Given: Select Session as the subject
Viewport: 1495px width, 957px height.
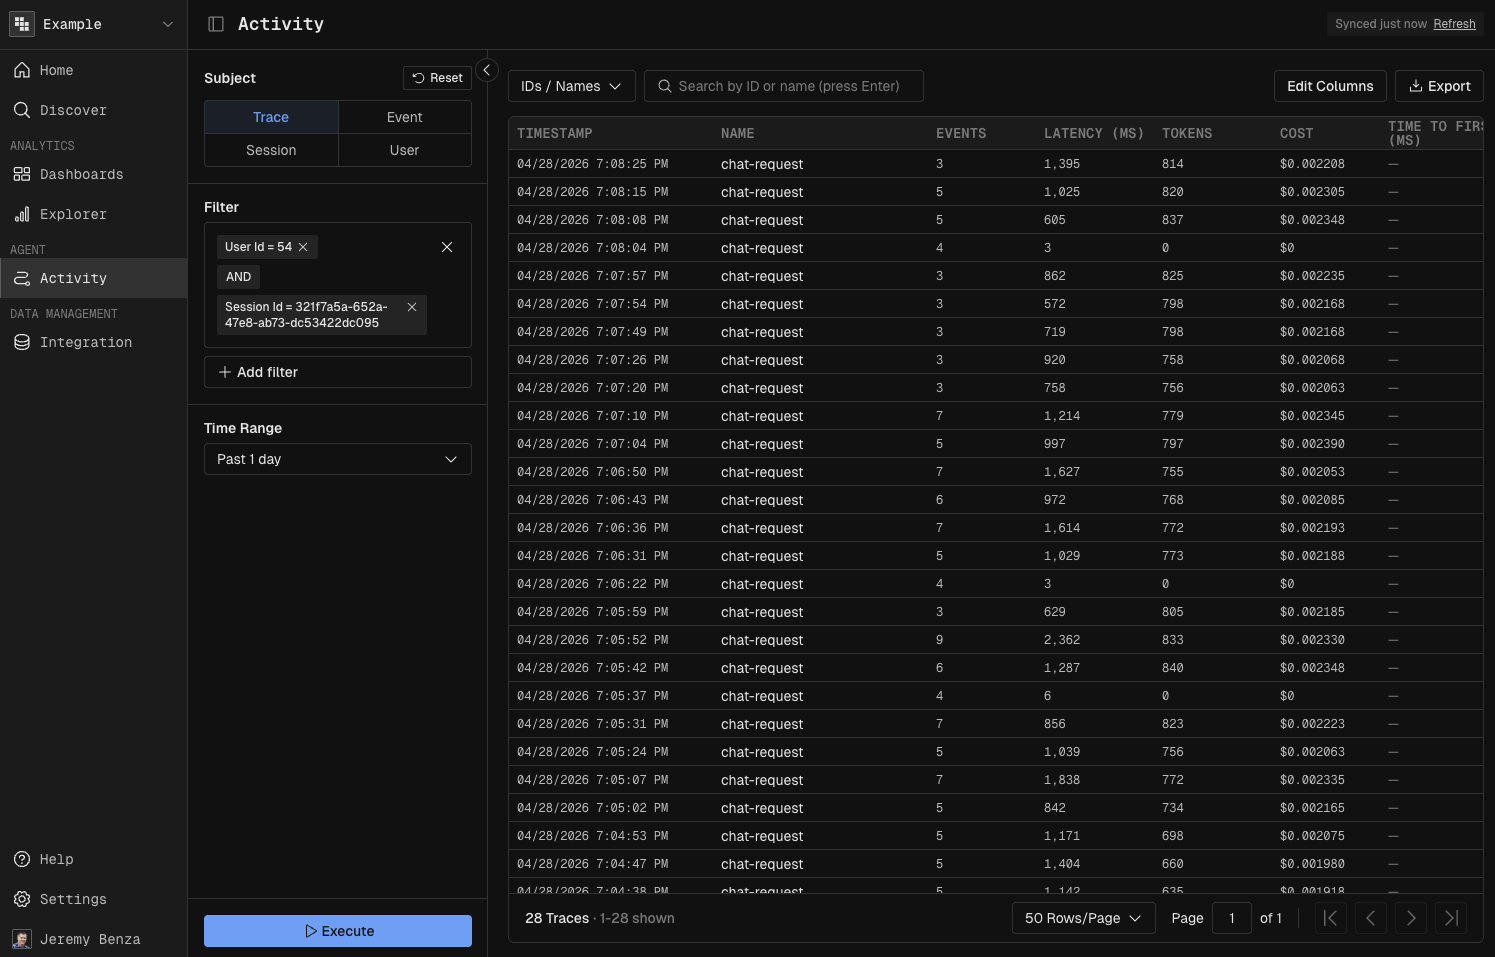Looking at the screenshot, I should [271, 150].
